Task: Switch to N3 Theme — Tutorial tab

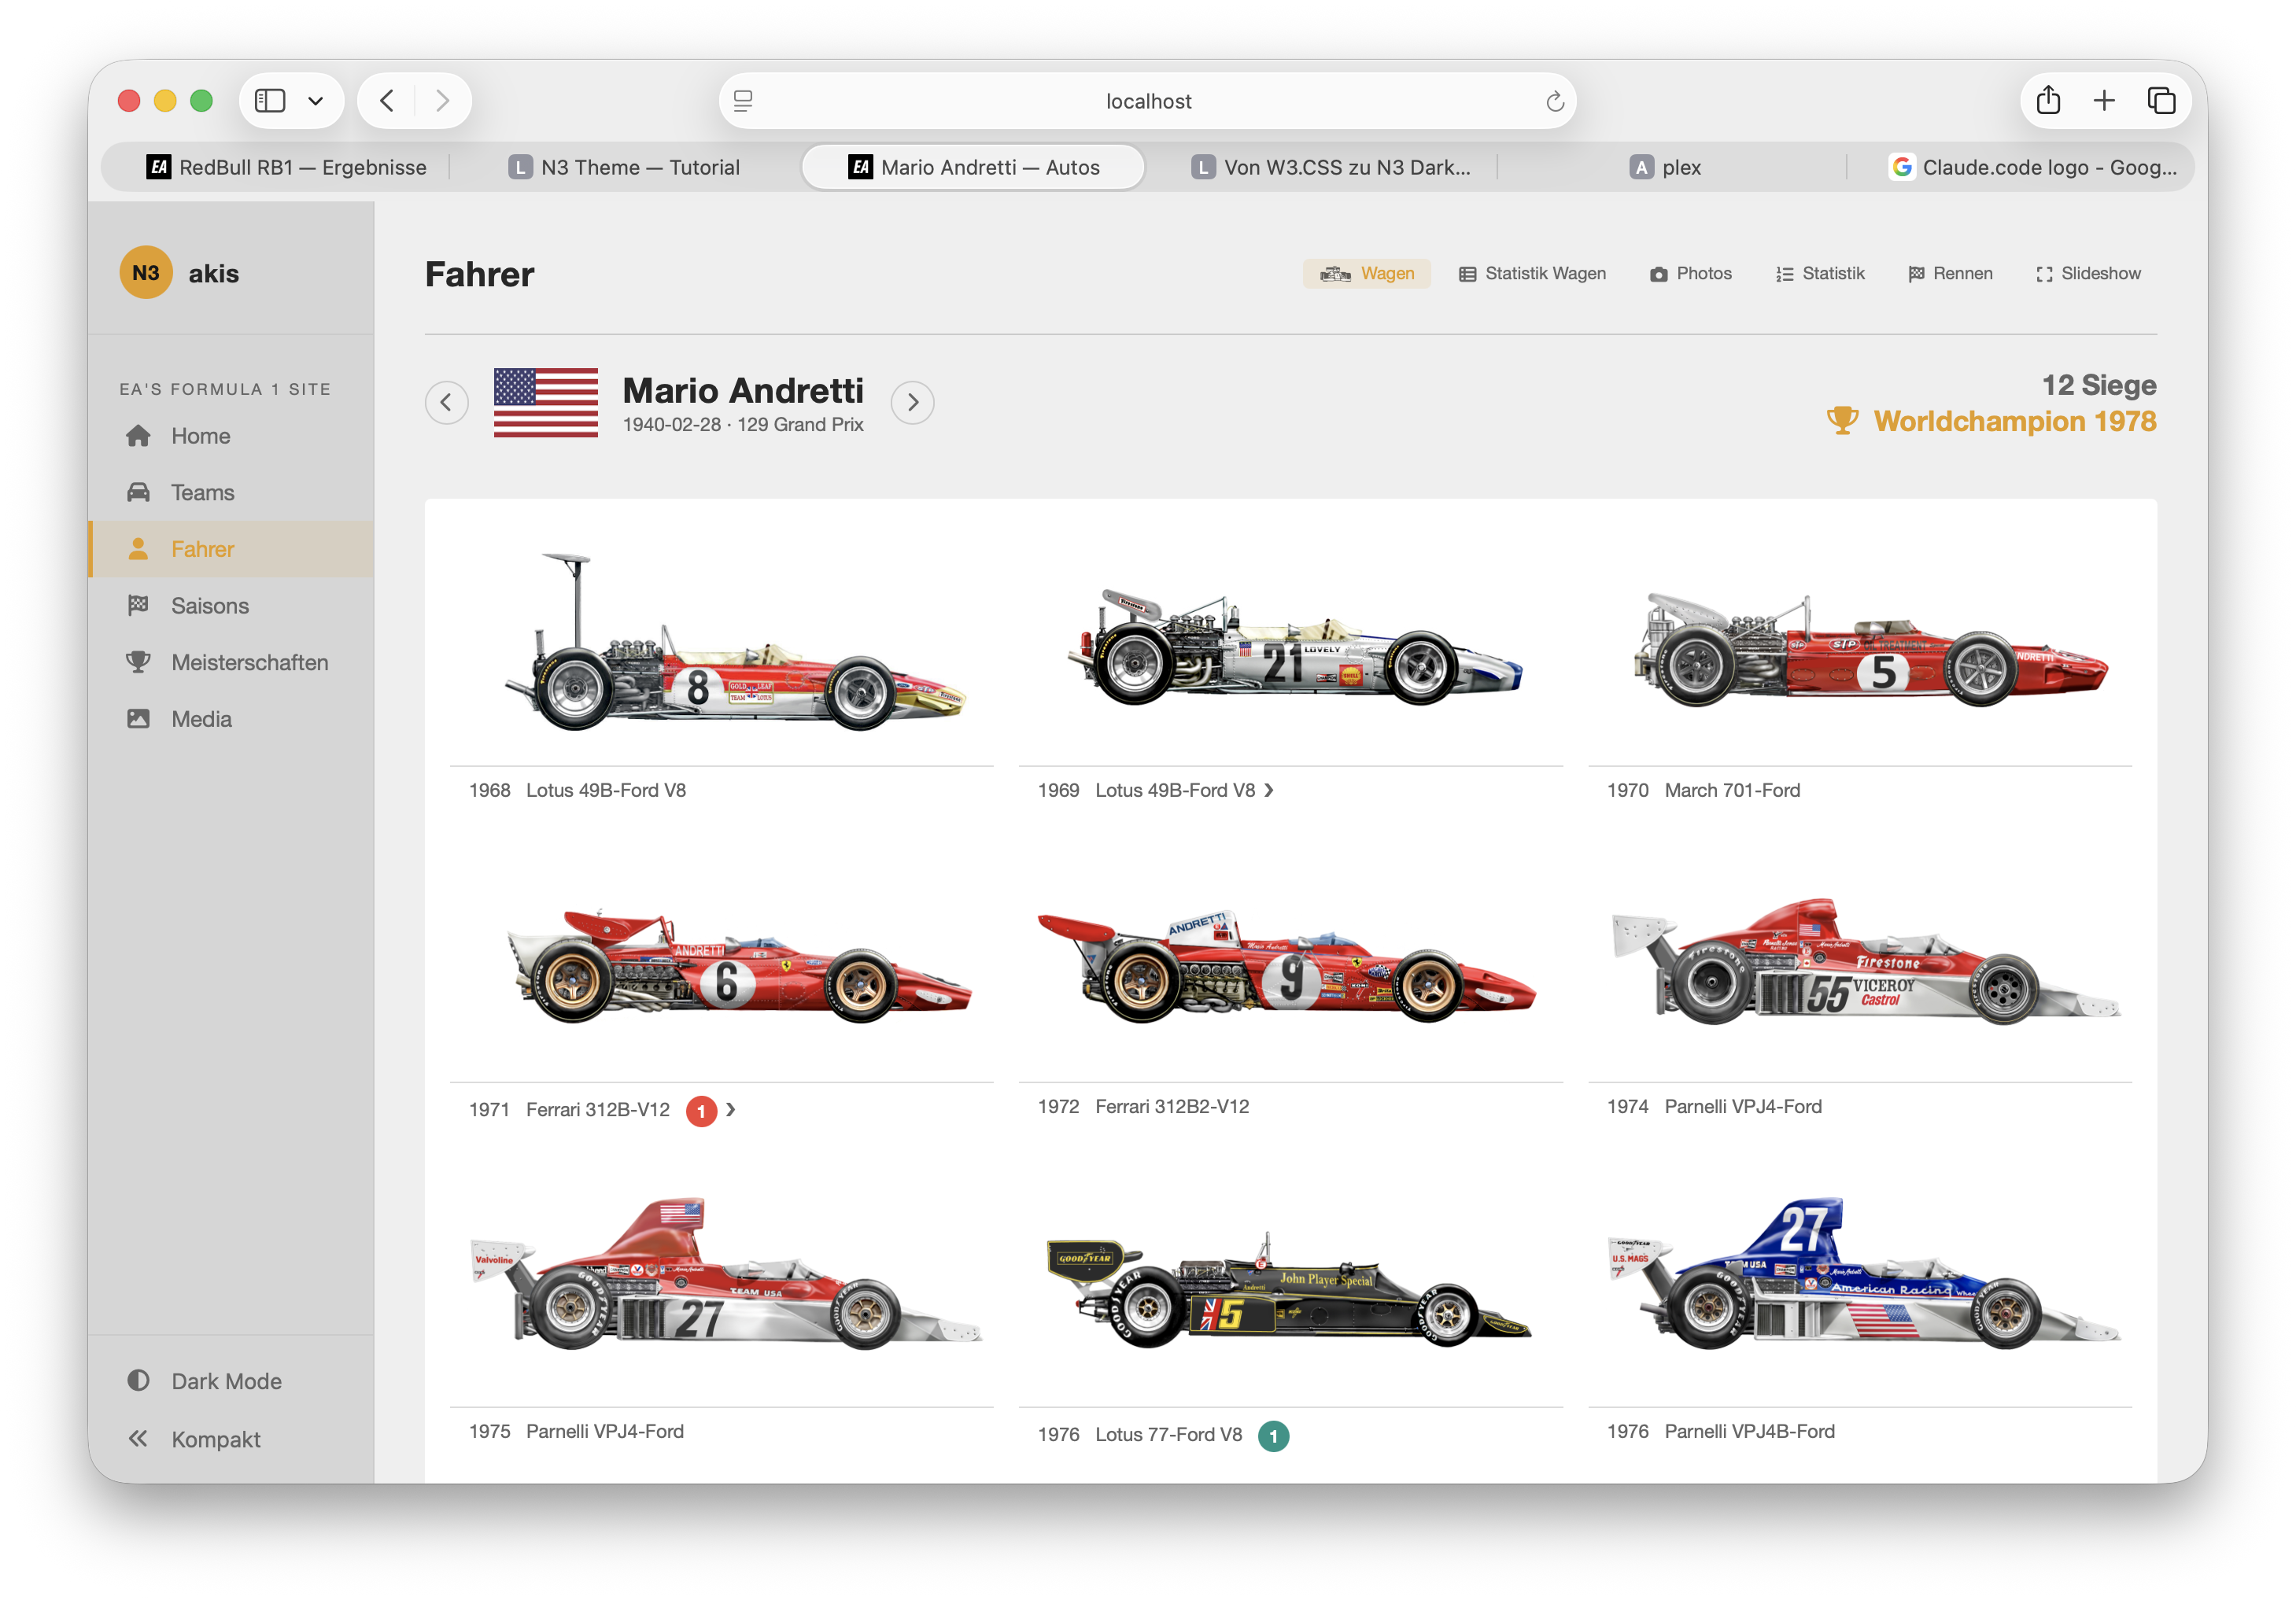Action: pyautogui.click(x=624, y=167)
